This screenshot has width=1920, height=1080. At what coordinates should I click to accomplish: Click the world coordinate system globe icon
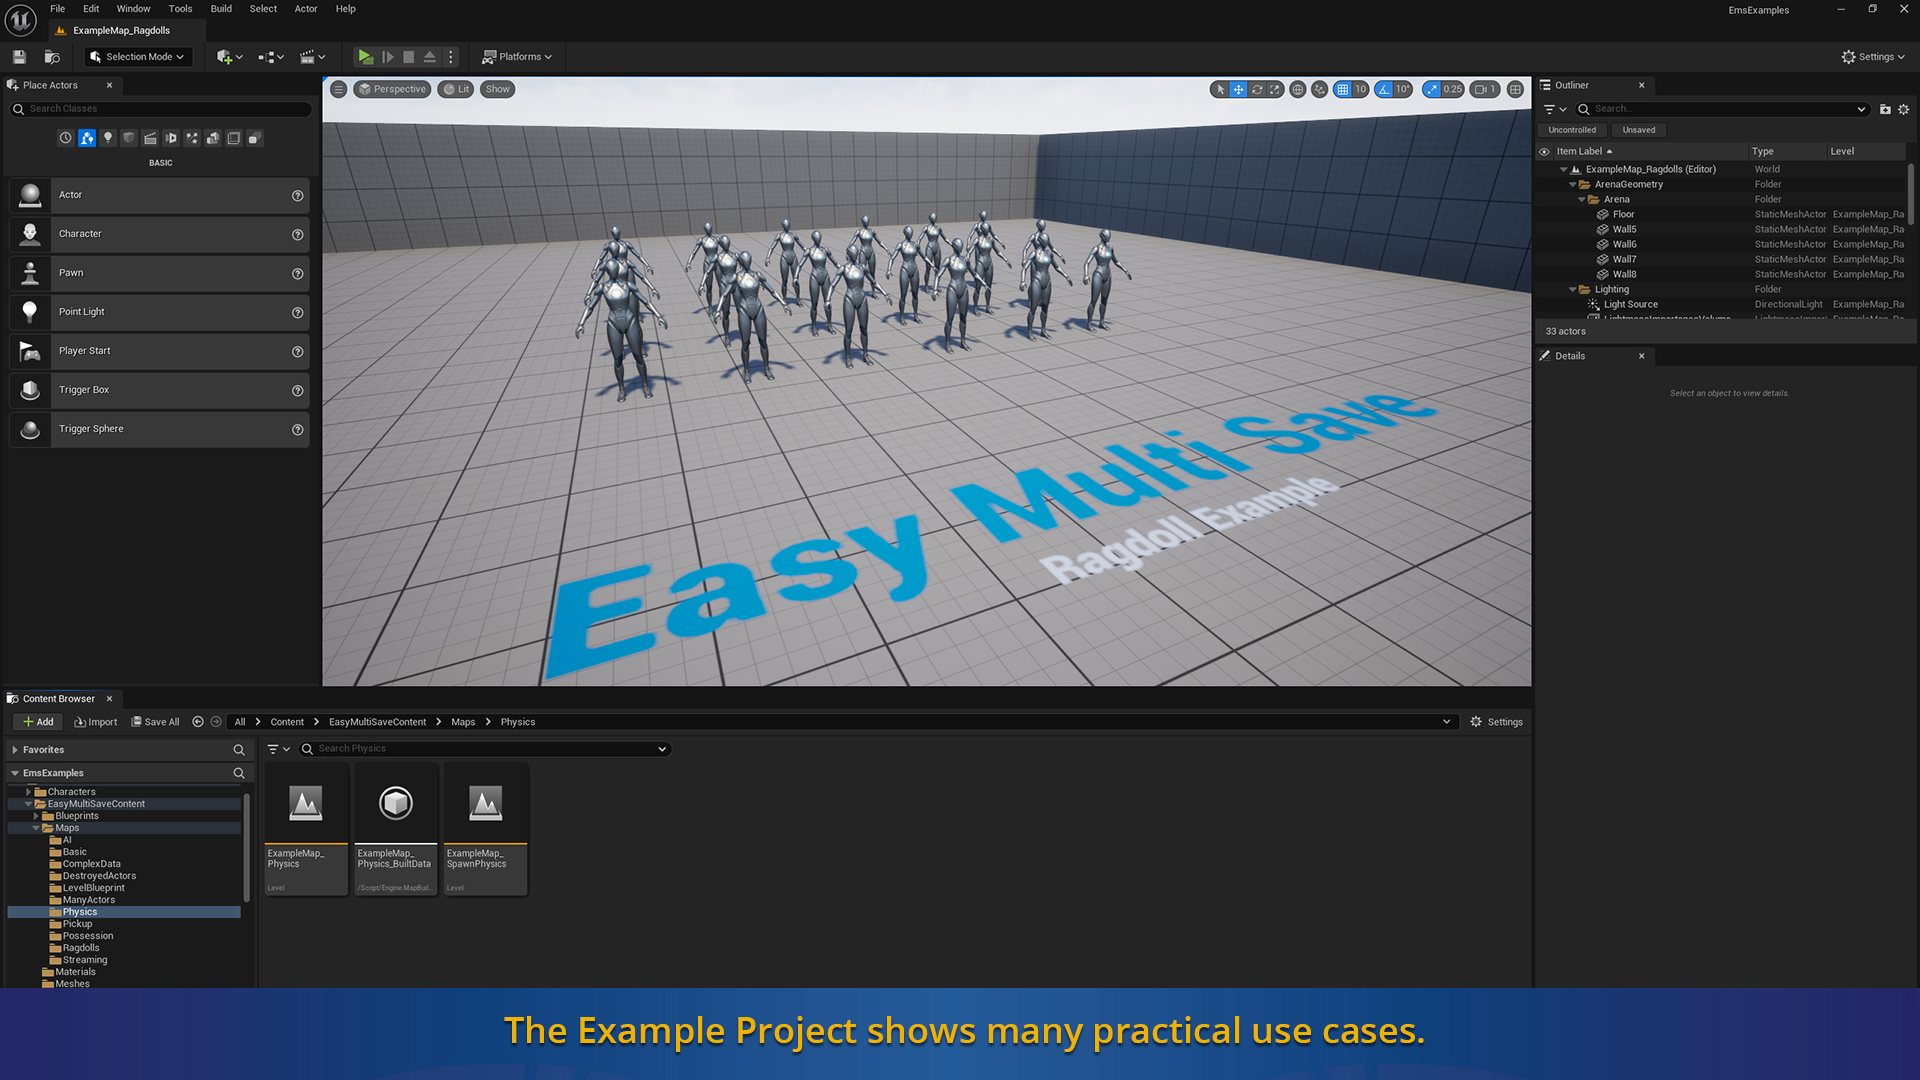point(1298,89)
